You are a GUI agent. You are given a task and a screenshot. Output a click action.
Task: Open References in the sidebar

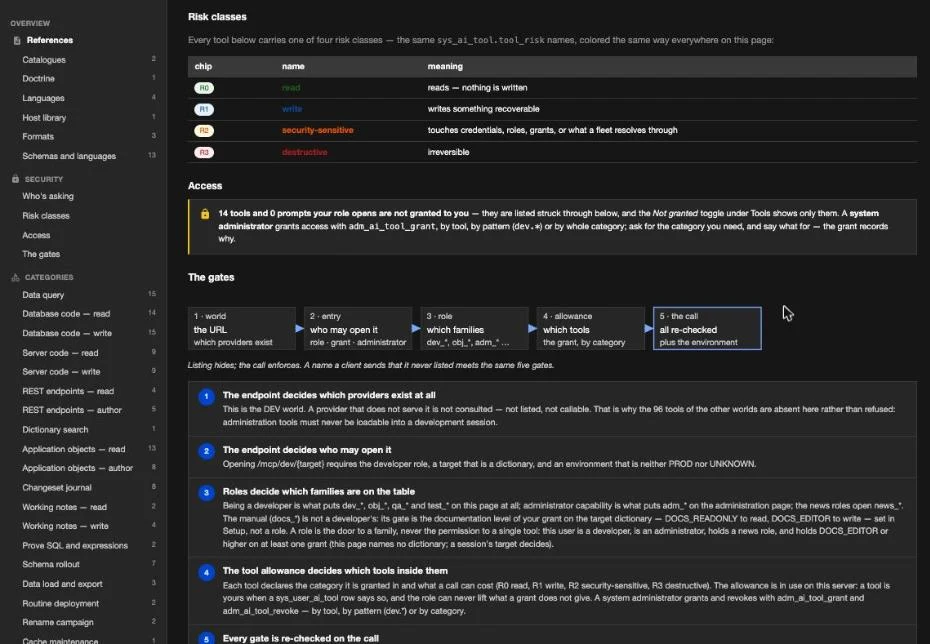coord(50,40)
